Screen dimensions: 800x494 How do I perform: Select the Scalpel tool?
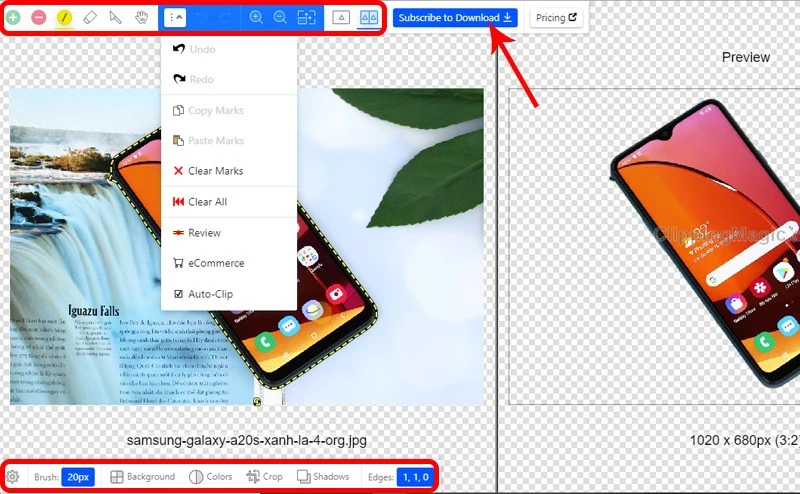point(116,17)
